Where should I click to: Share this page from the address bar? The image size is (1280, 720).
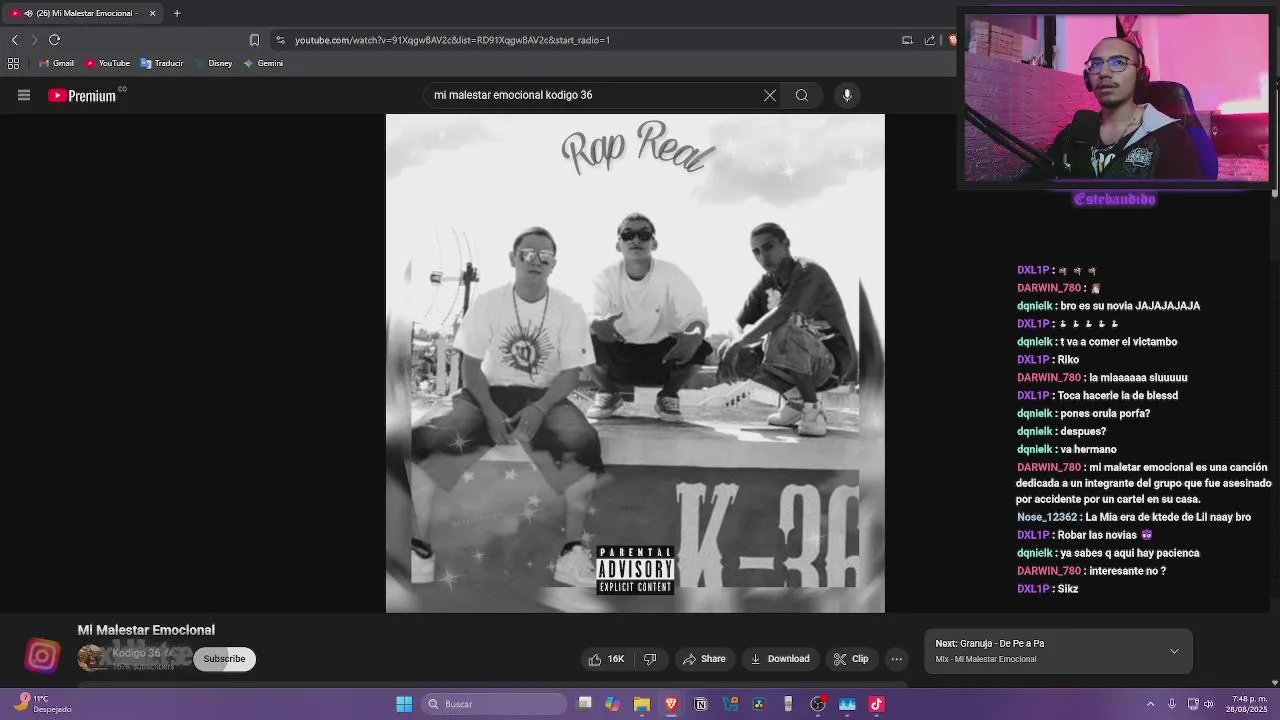pyautogui.click(x=930, y=40)
